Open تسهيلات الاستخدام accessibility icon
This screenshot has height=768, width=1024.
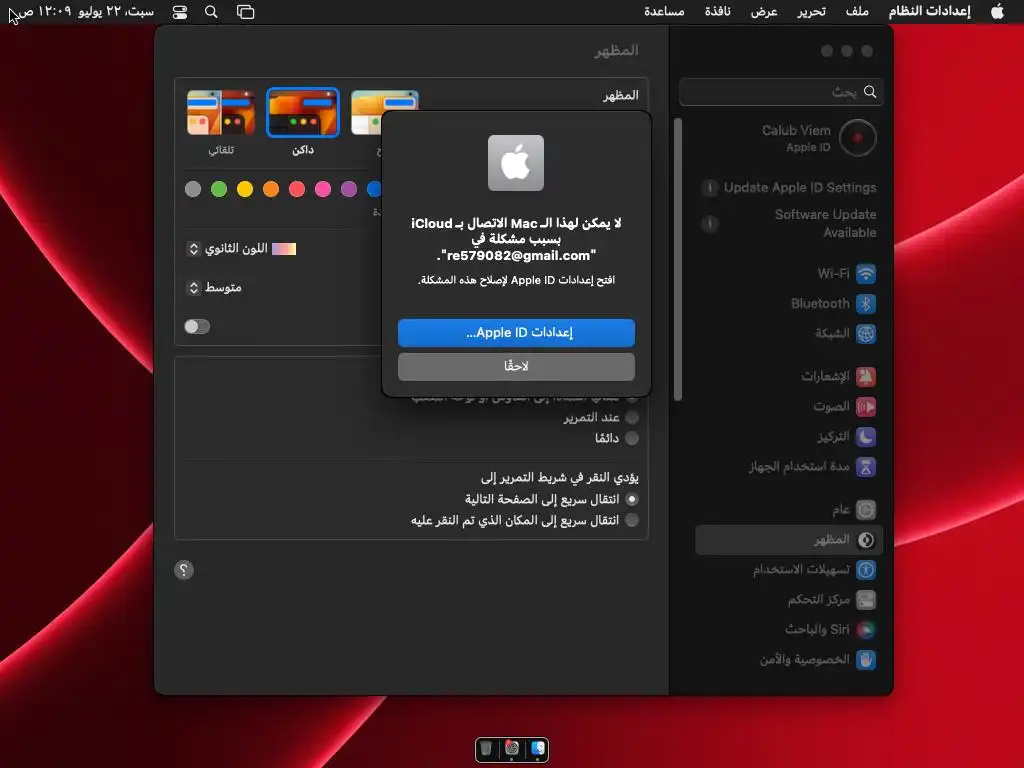865,569
